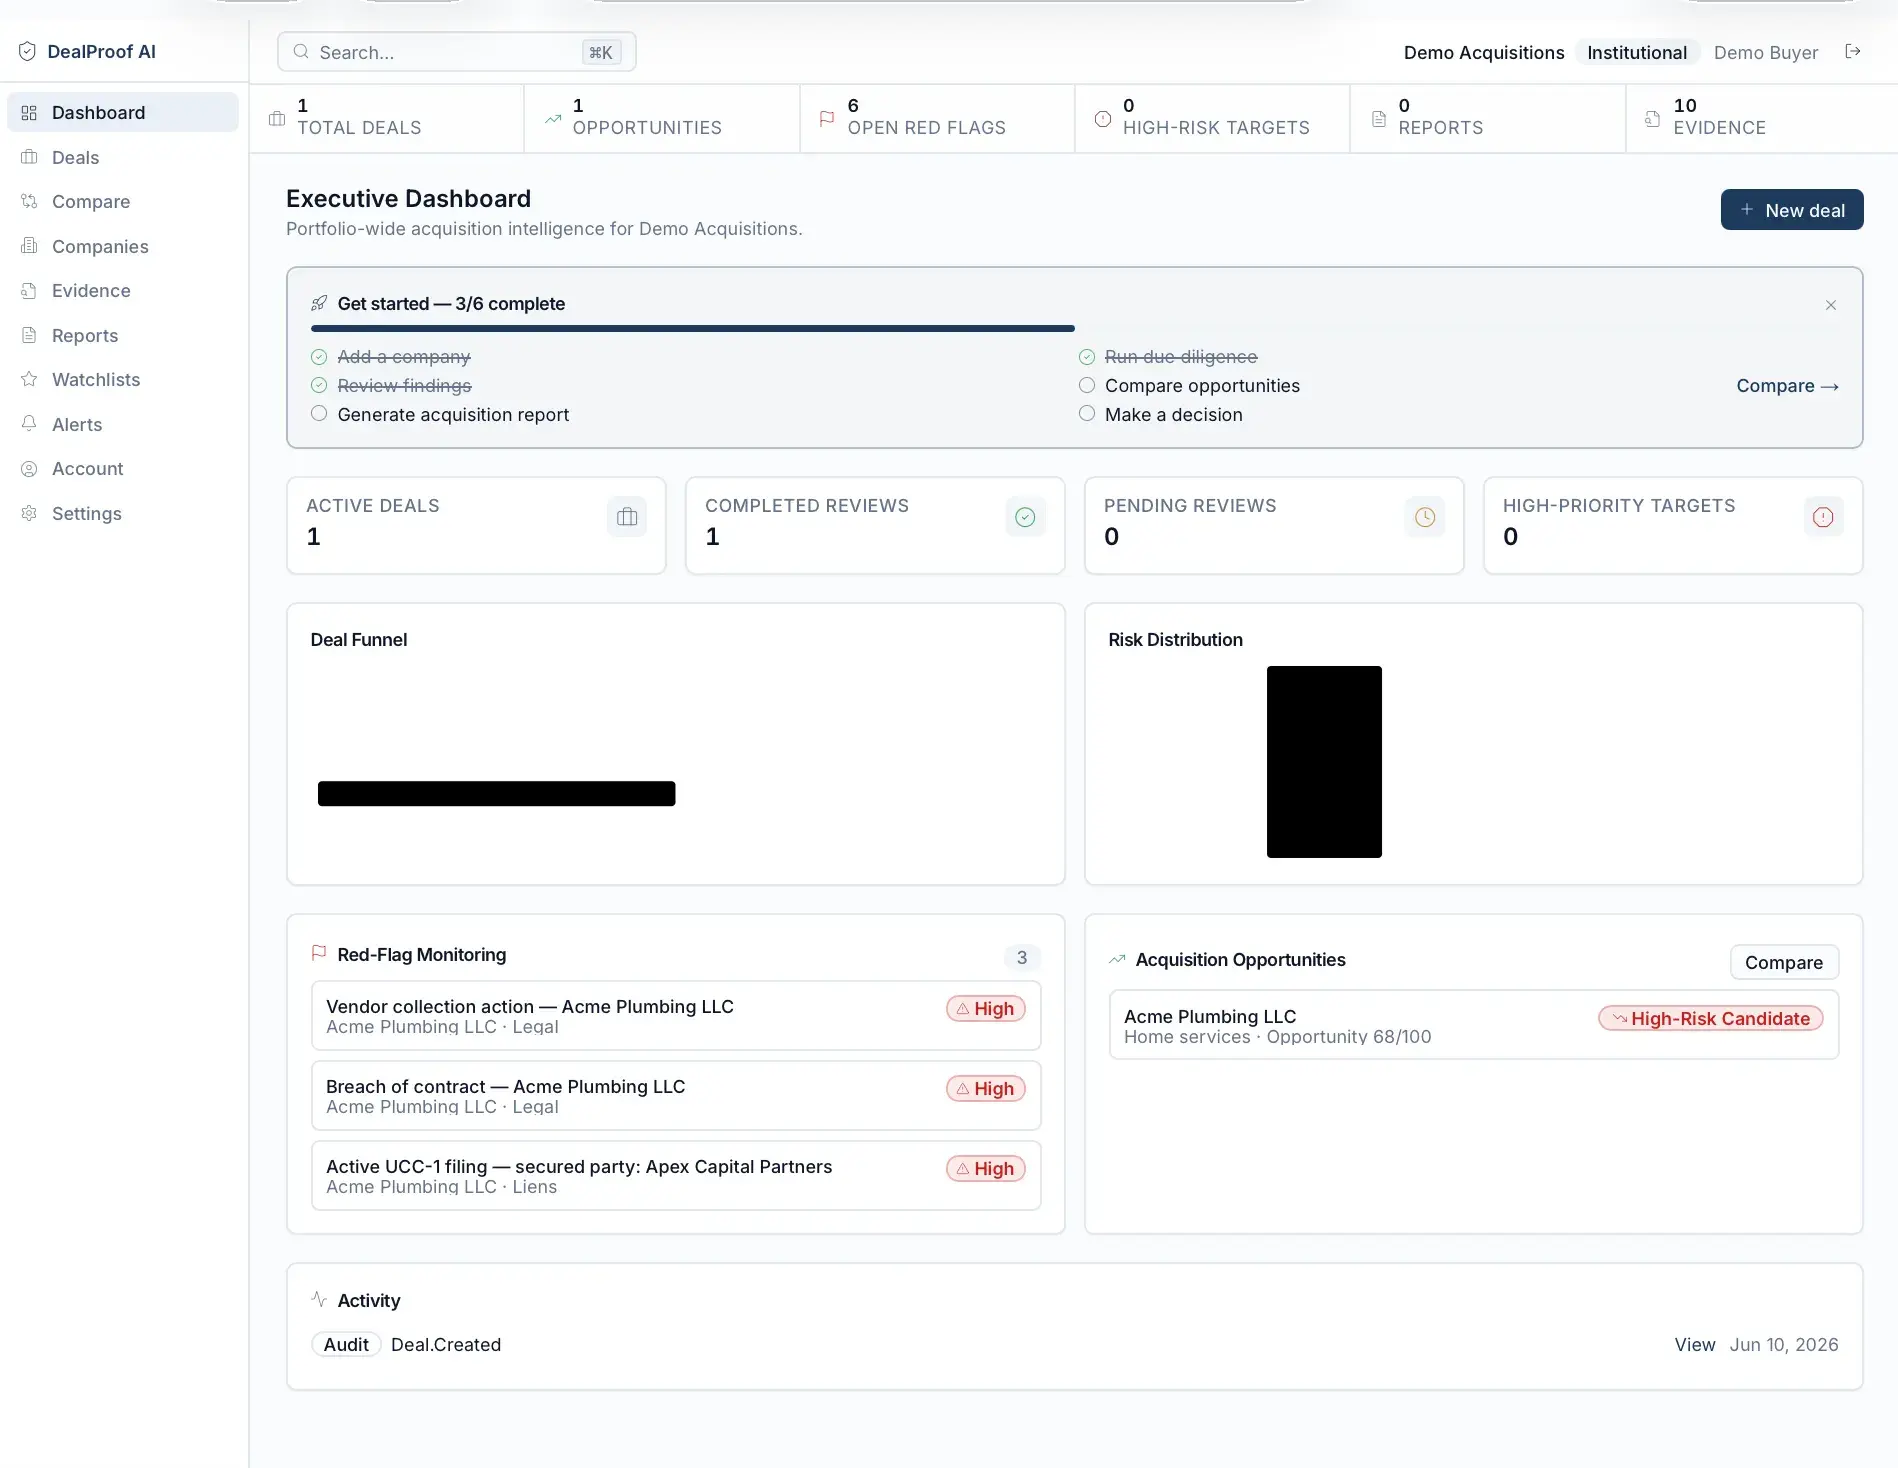Create a New deal

[x=1792, y=210]
